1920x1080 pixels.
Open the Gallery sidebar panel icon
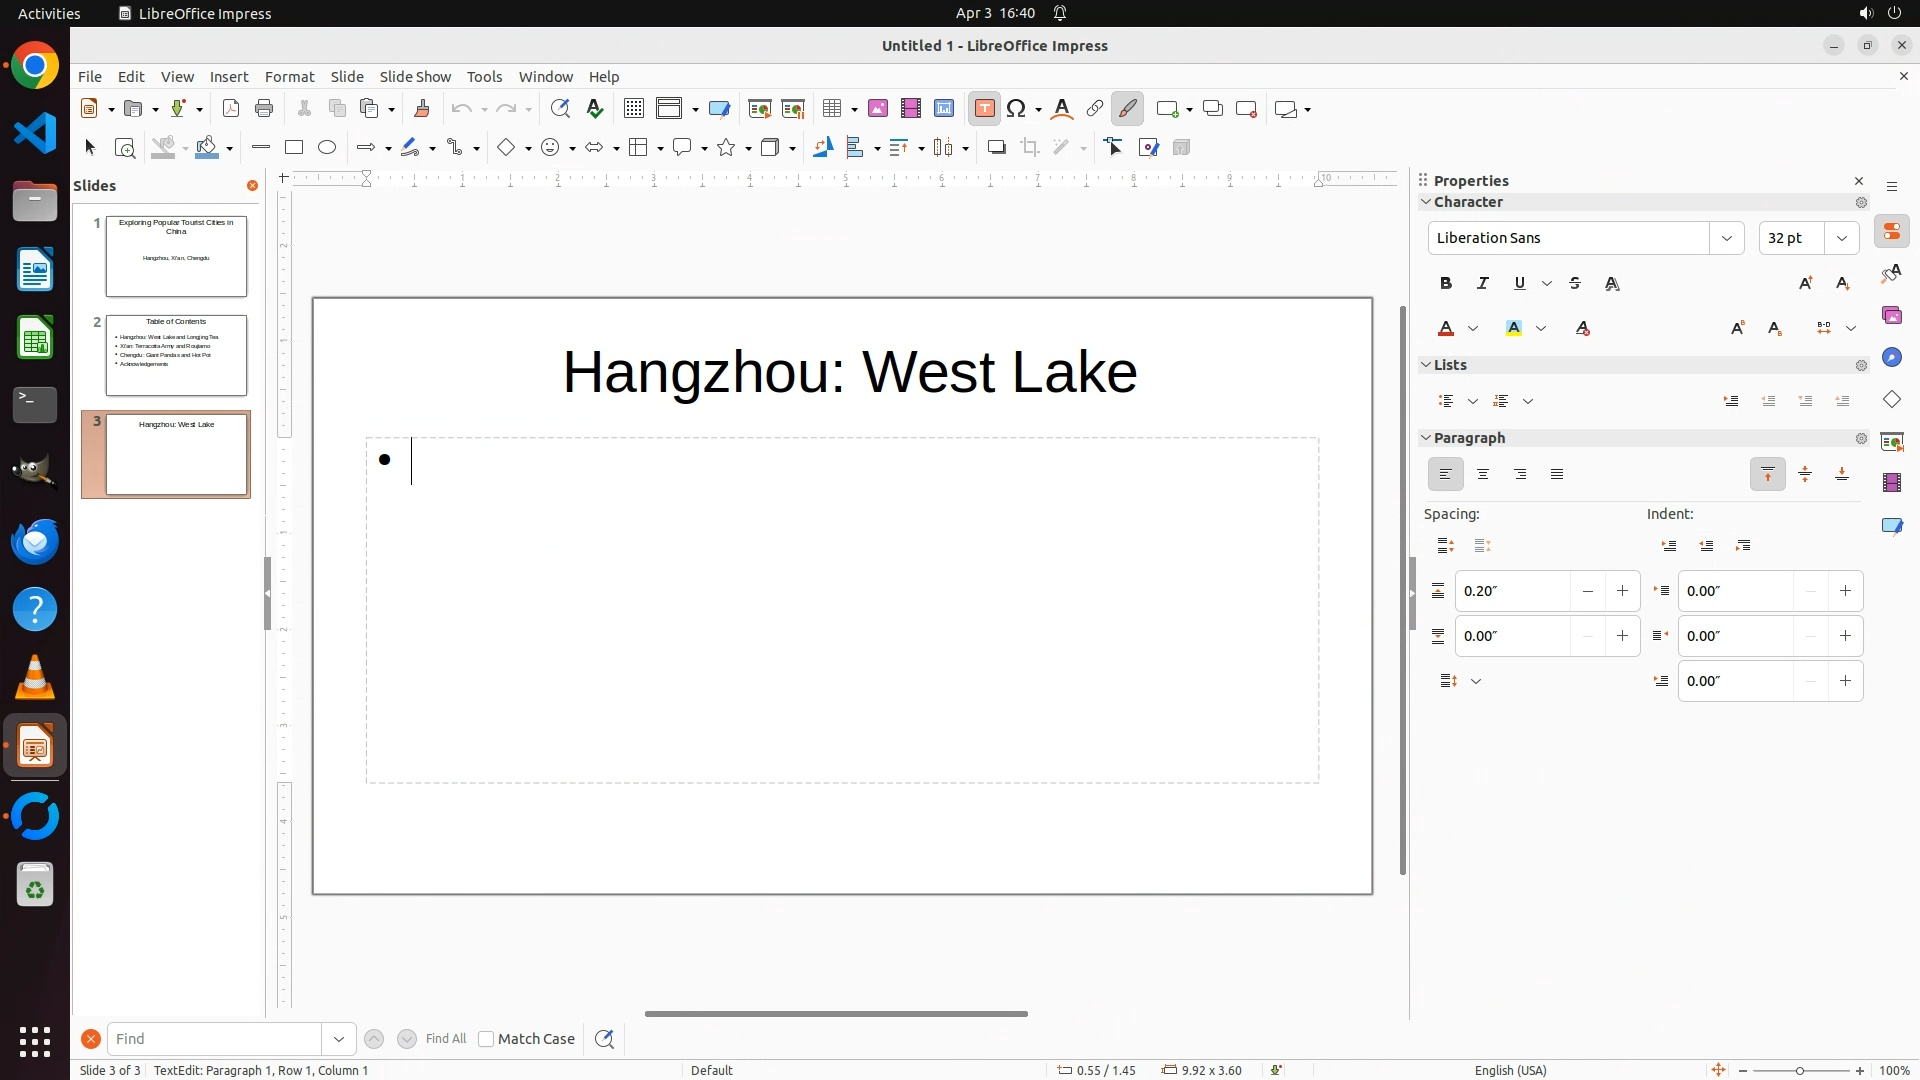[x=1891, y=316]
